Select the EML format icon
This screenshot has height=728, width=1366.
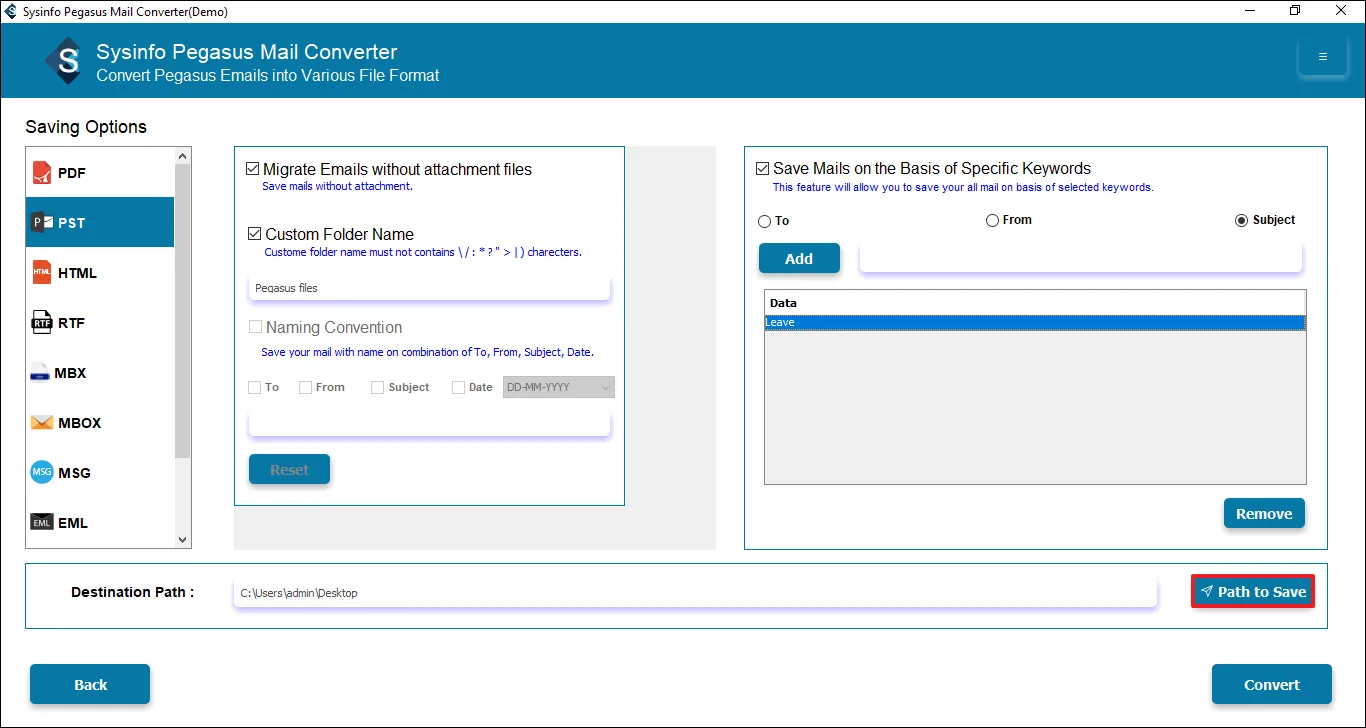(x=42, y=523)
